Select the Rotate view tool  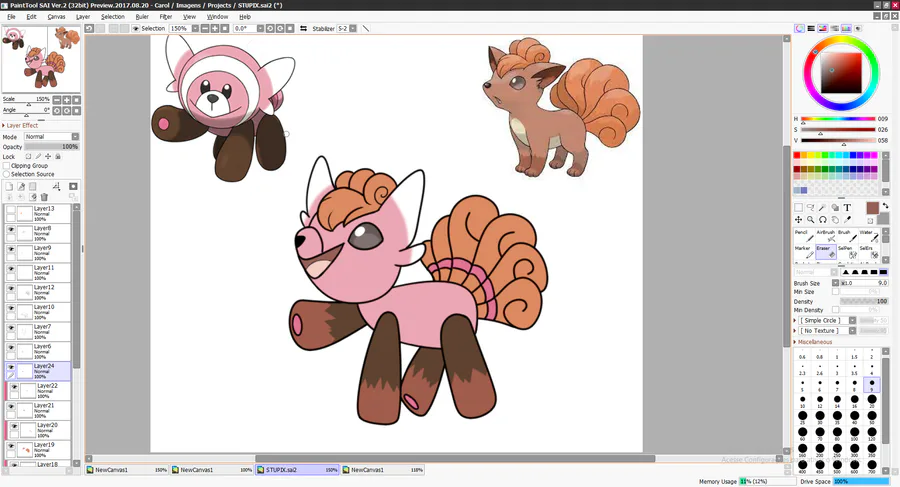pos(823,219)
